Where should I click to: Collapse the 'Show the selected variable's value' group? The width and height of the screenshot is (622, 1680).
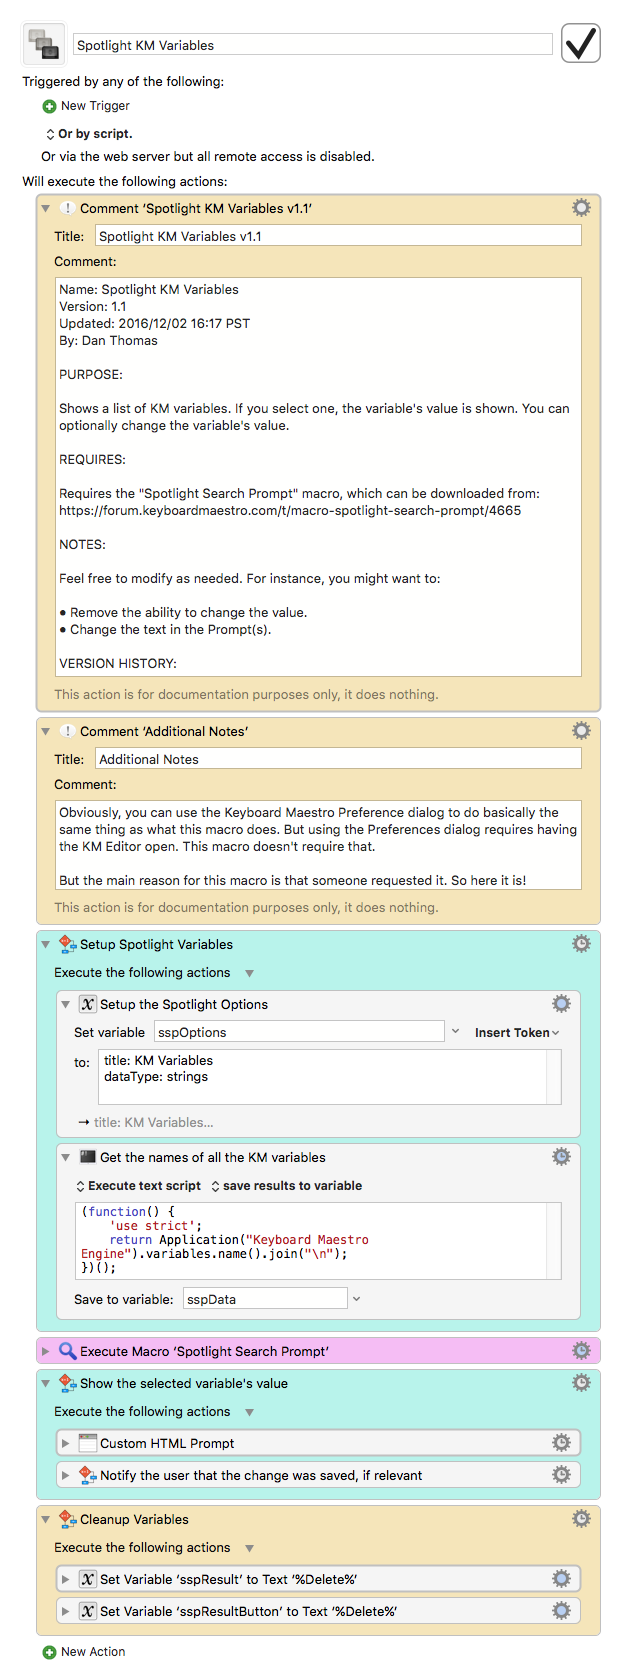(x=46, y=1384)
